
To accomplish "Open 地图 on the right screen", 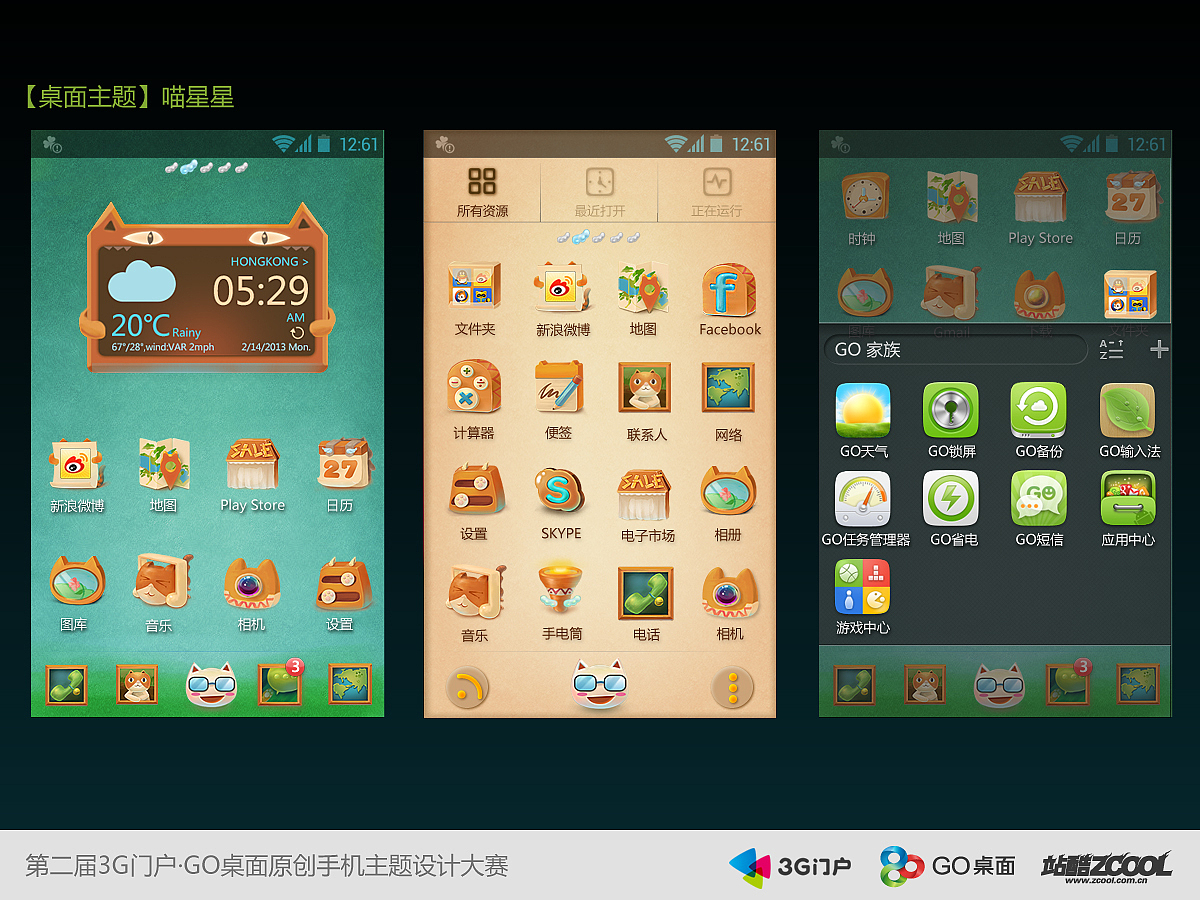I will (x=951, y=197).
